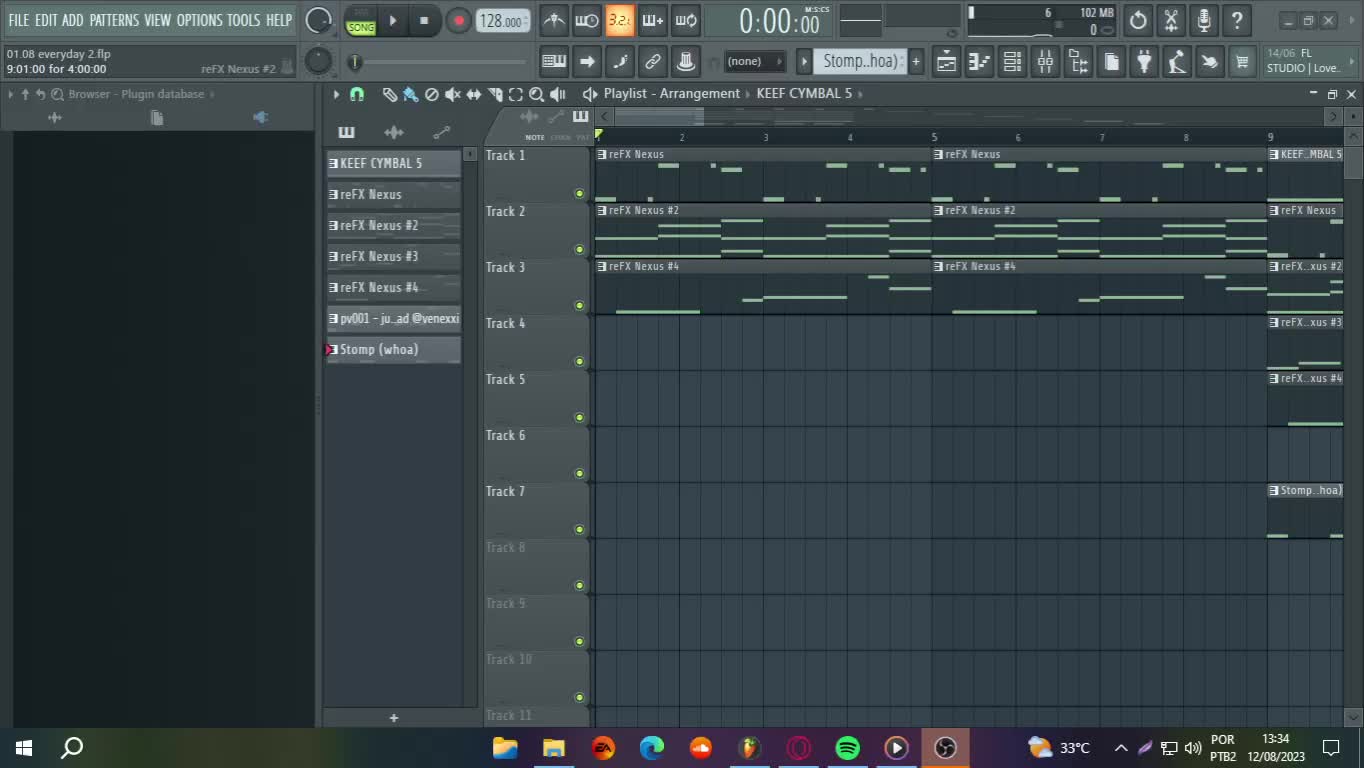1364x768 pixels.
Task: Open the plugin picker plug icon
Action: coord(1144,62)
